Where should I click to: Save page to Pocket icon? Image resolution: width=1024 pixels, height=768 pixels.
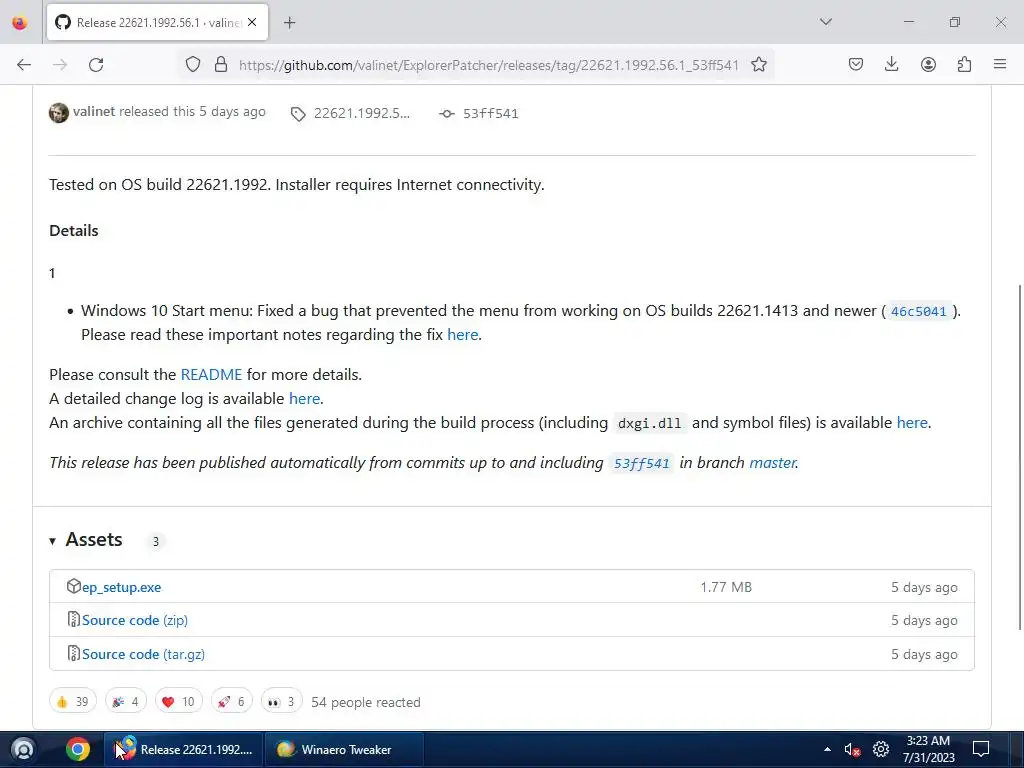point(856,64)
